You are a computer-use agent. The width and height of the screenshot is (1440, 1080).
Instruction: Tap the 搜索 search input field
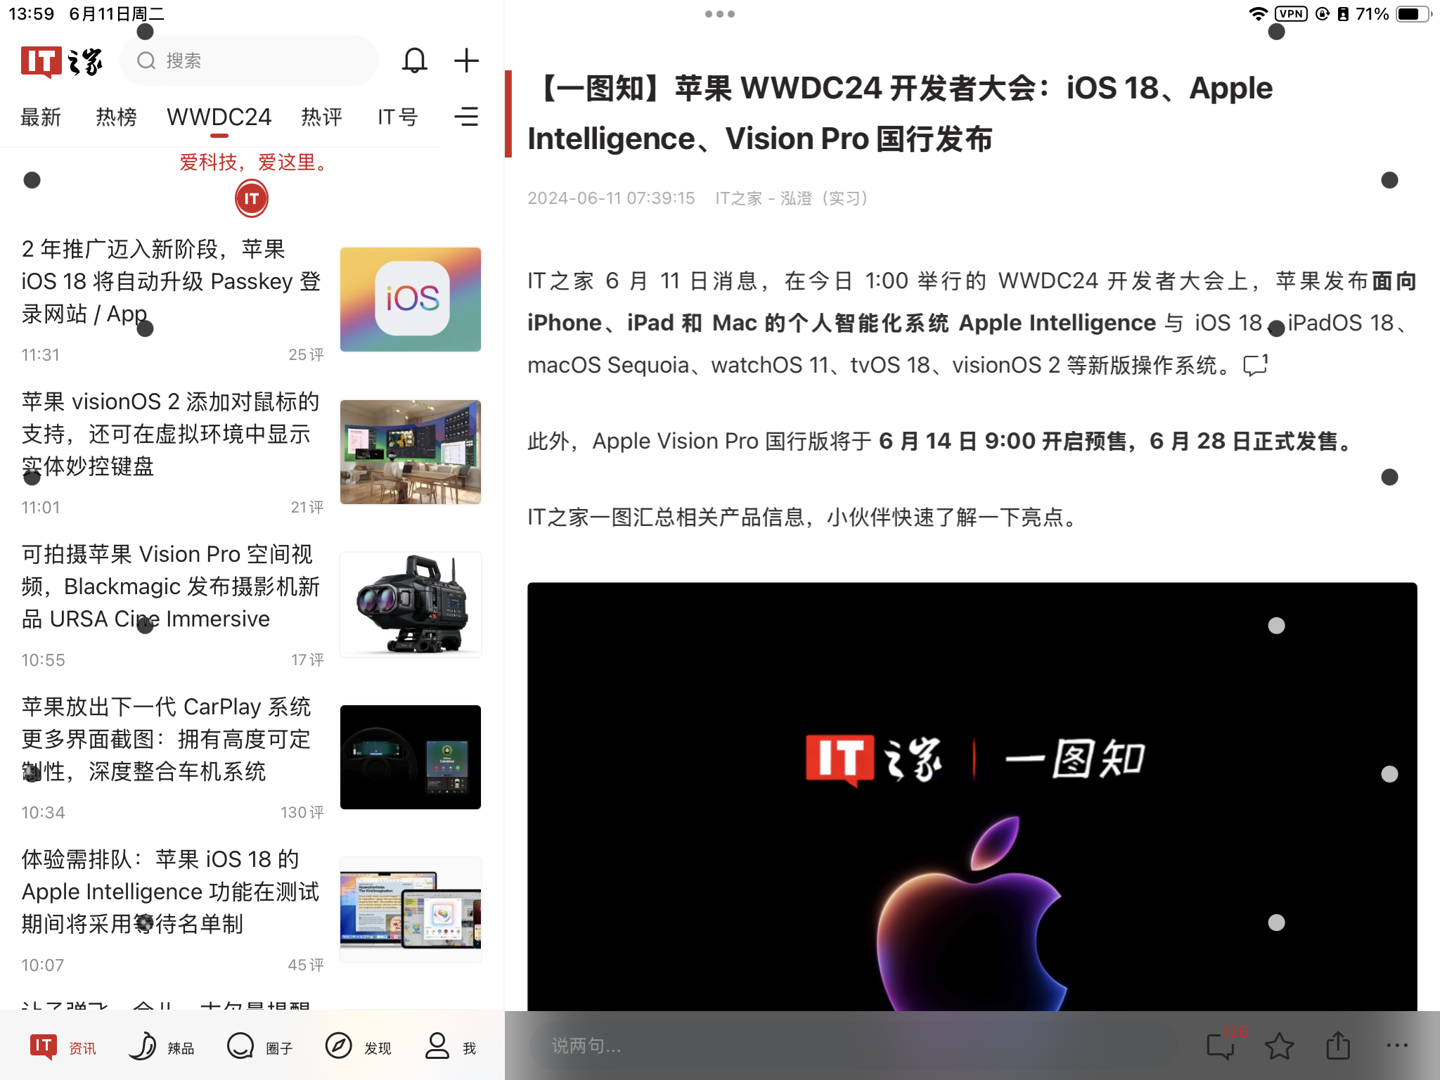pyautogui.click(x=248, y=60)
